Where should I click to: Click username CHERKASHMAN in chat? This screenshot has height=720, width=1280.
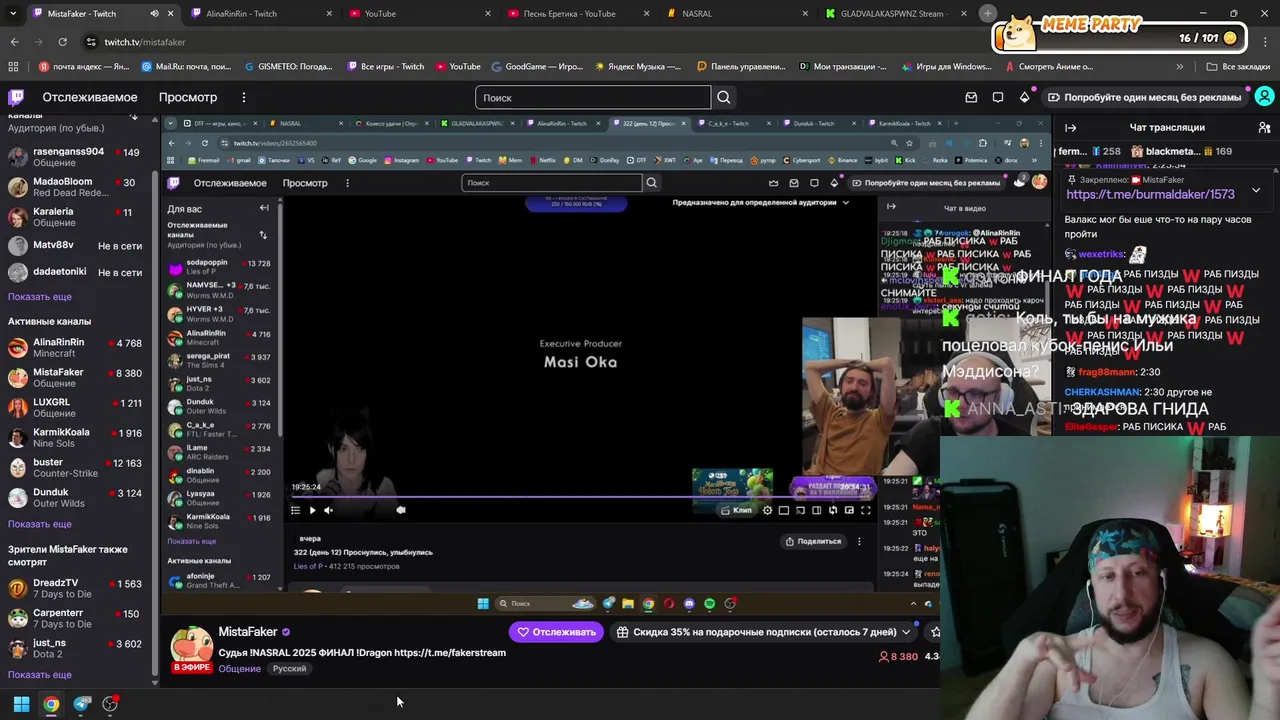1102,392
